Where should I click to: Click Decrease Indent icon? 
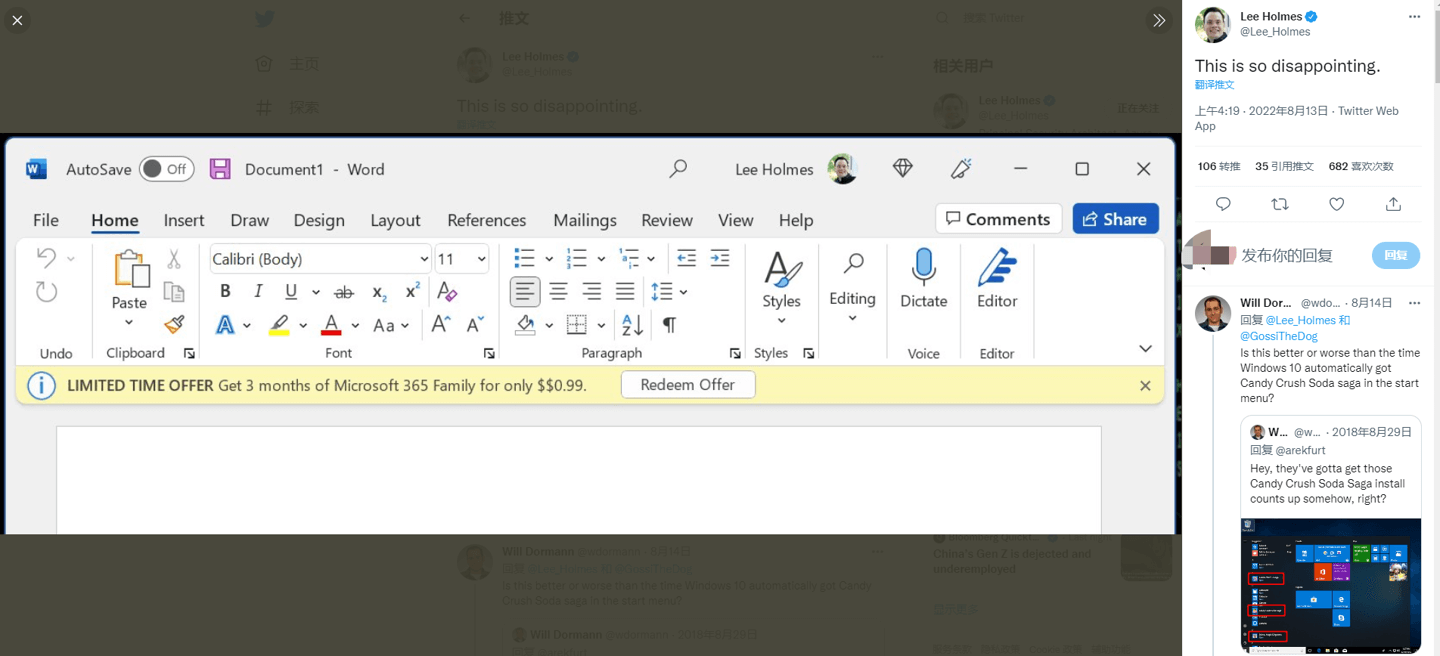pyautogui.click(x=686, y=258)
